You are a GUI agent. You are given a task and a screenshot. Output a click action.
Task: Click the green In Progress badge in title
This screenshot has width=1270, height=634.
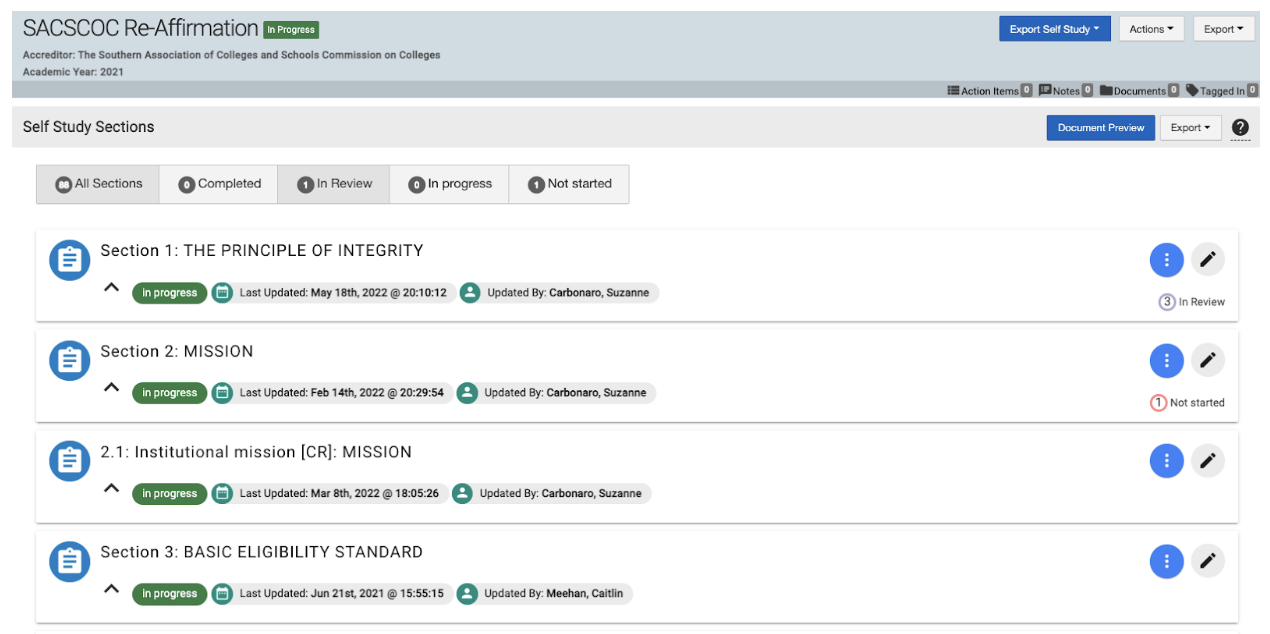pos(291,30)
